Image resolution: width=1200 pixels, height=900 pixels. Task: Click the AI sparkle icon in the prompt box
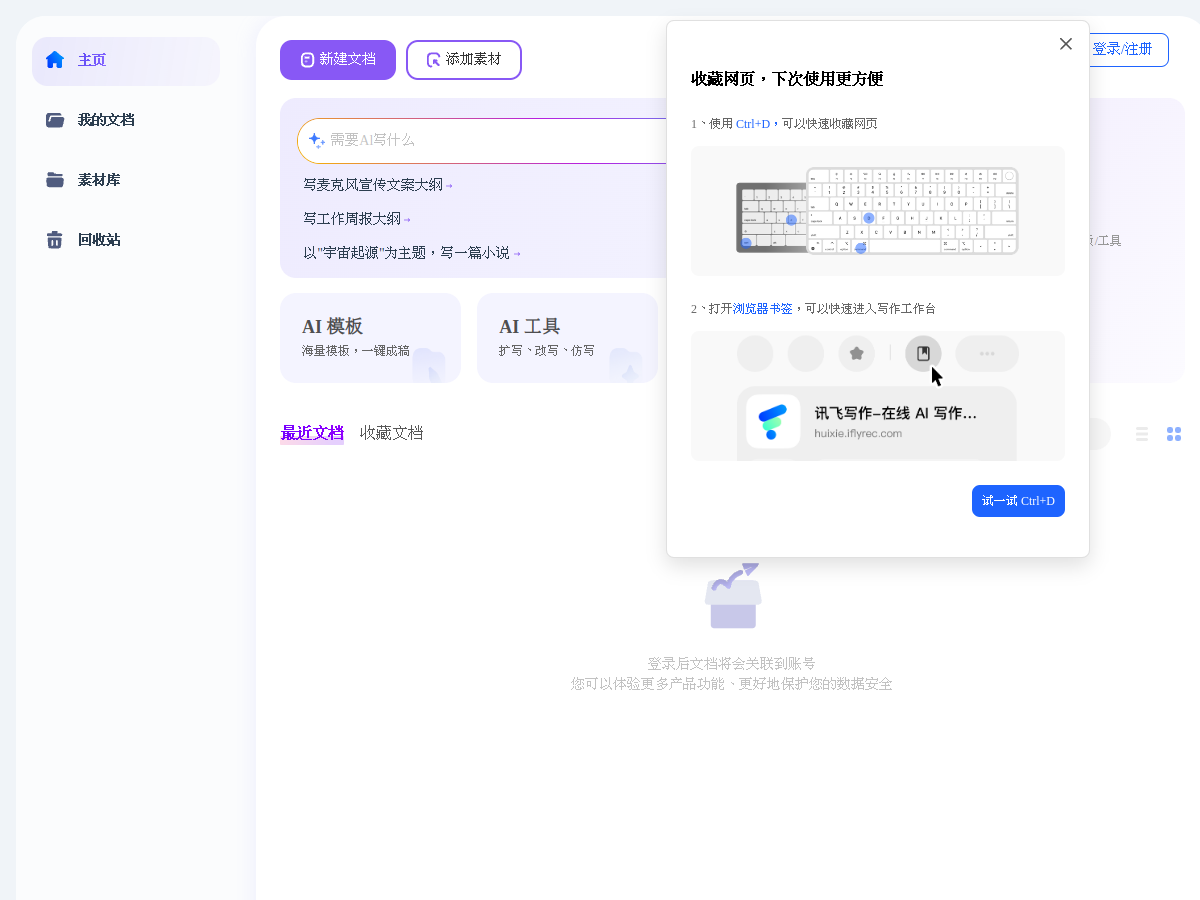(317, 140)
